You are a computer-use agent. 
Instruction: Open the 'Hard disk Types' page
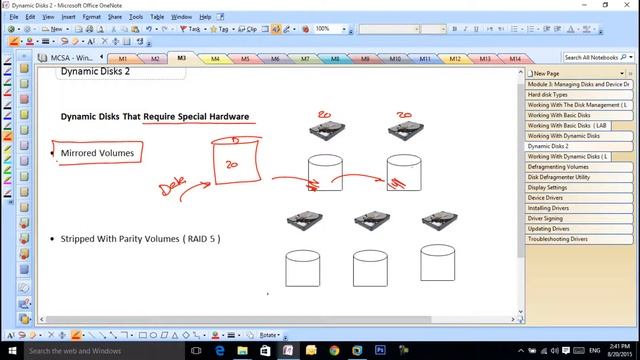pos(579,95)
